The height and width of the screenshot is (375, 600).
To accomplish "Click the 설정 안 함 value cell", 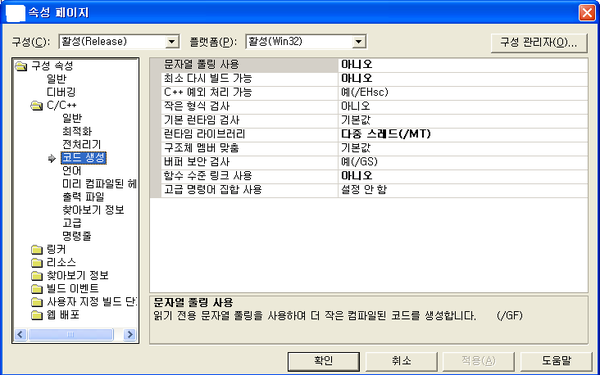I will tap(463, 190).
